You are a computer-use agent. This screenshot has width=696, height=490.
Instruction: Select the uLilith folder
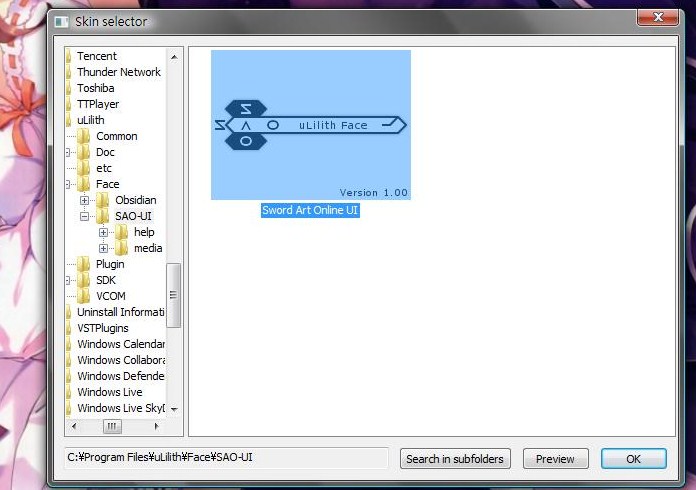(x=91, y=120)
